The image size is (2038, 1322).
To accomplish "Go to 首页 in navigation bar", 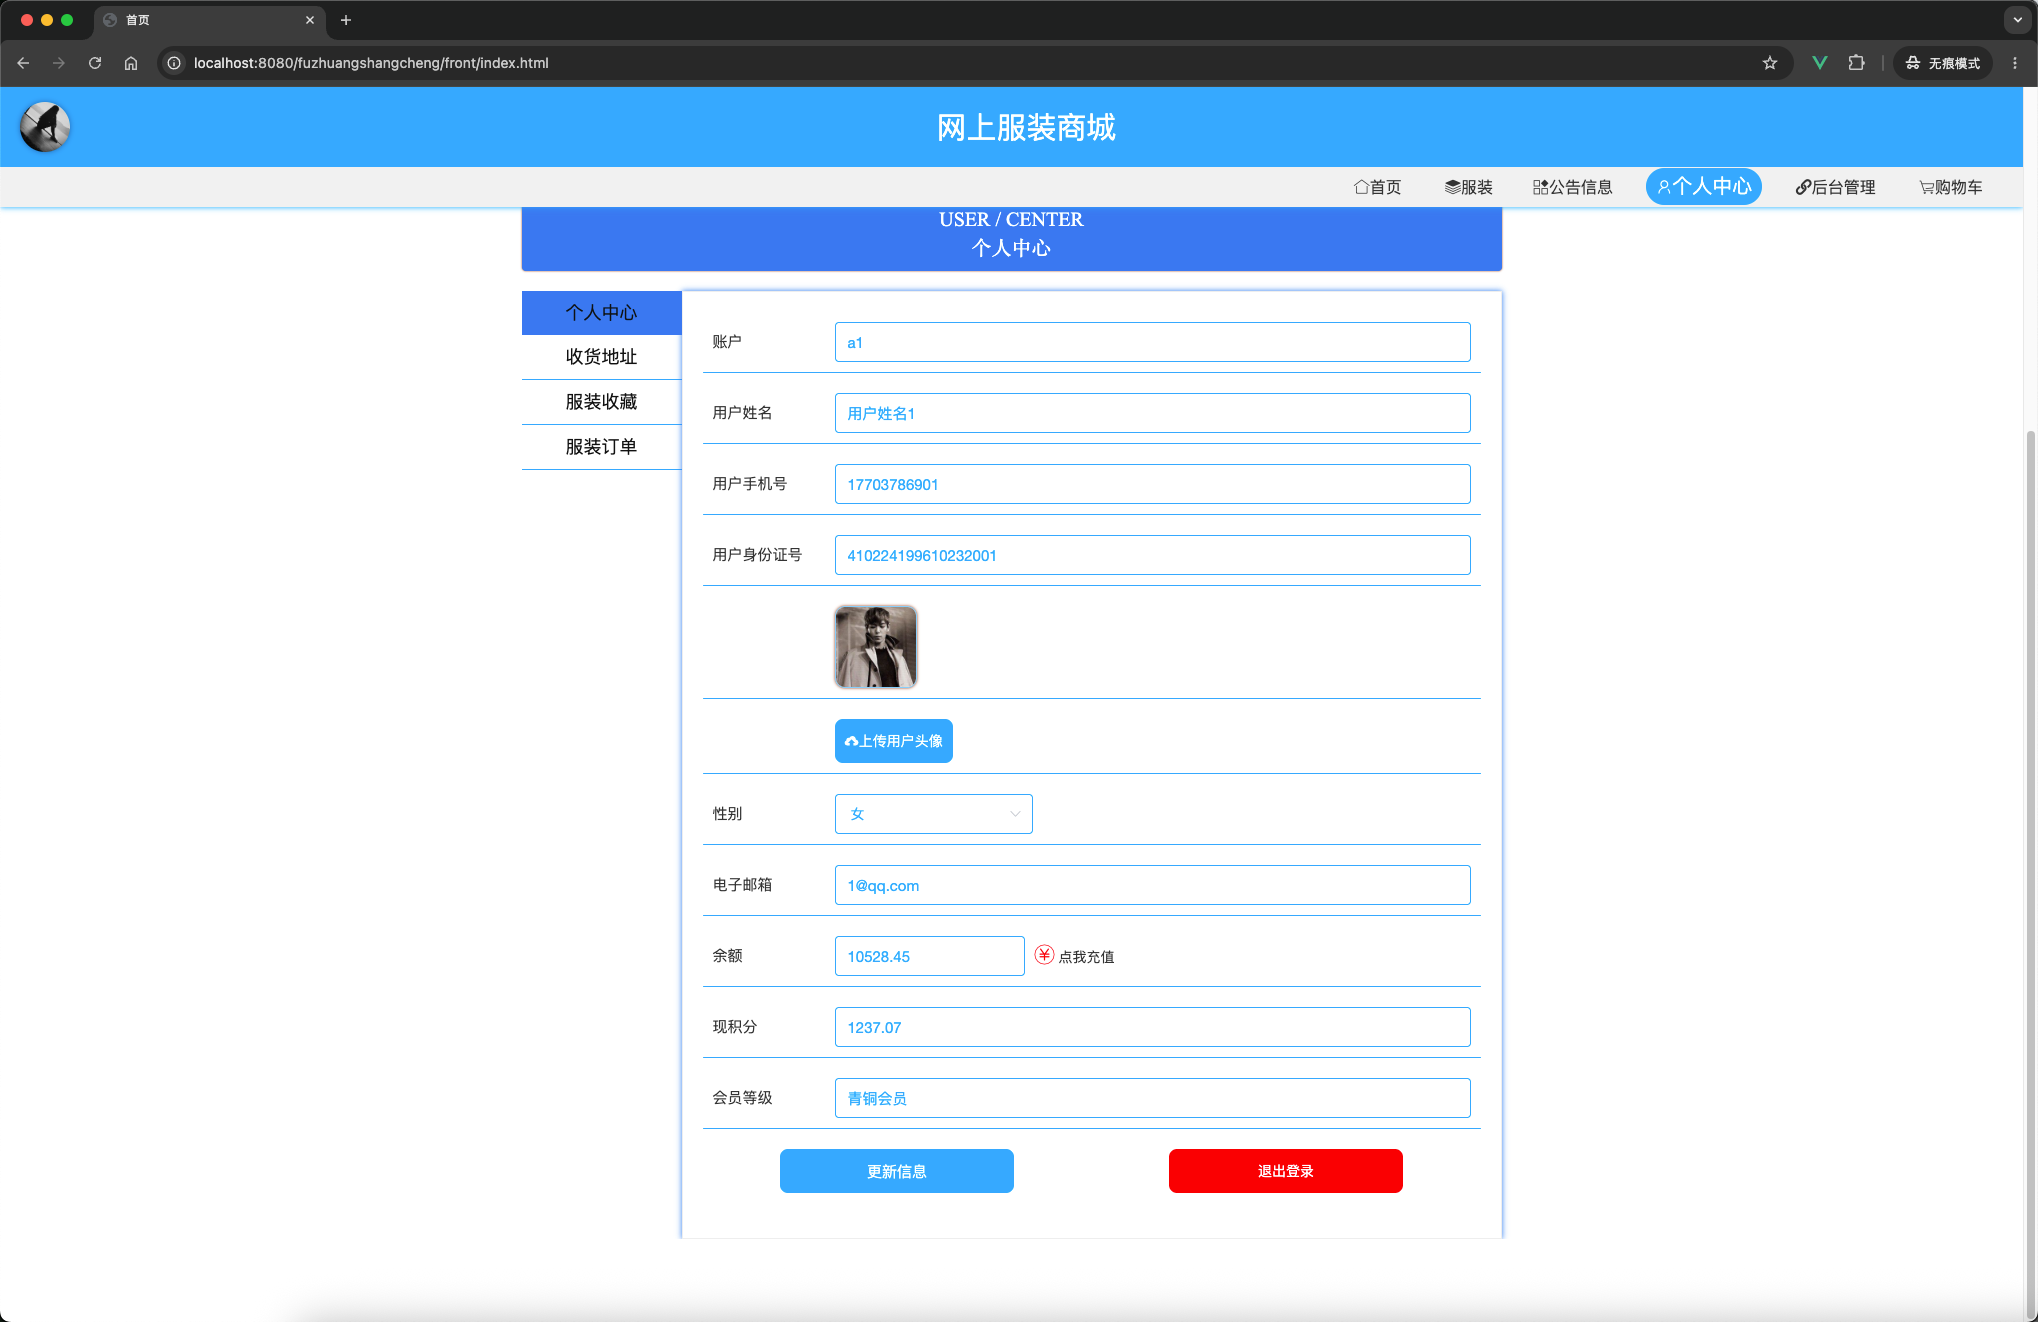I will 1378,187.
